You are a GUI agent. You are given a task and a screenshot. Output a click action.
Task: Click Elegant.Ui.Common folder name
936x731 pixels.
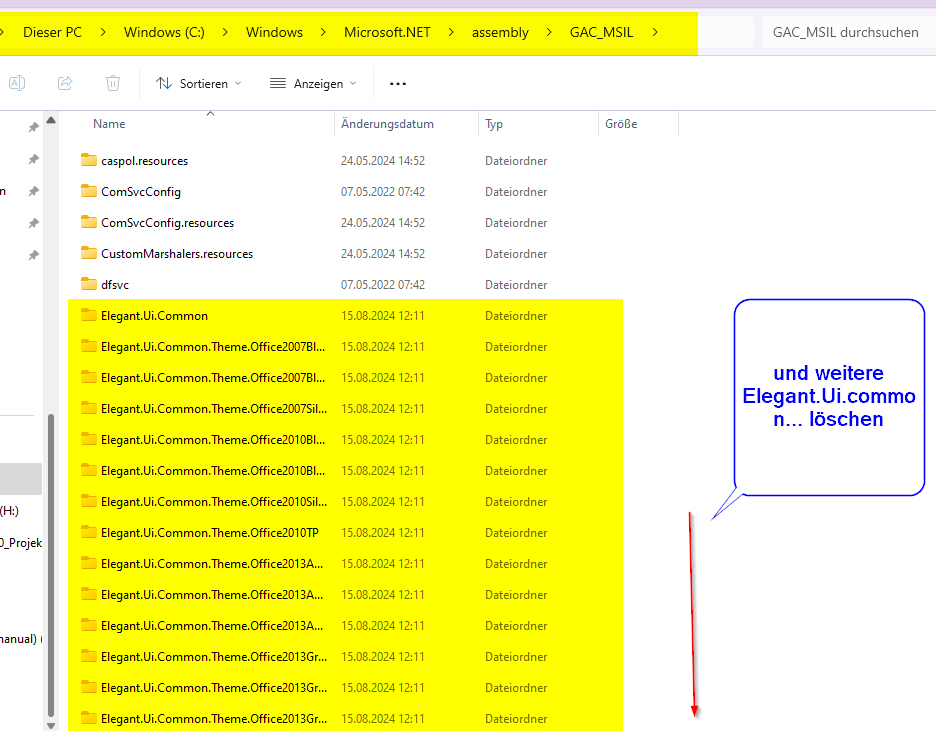[155, 316]
